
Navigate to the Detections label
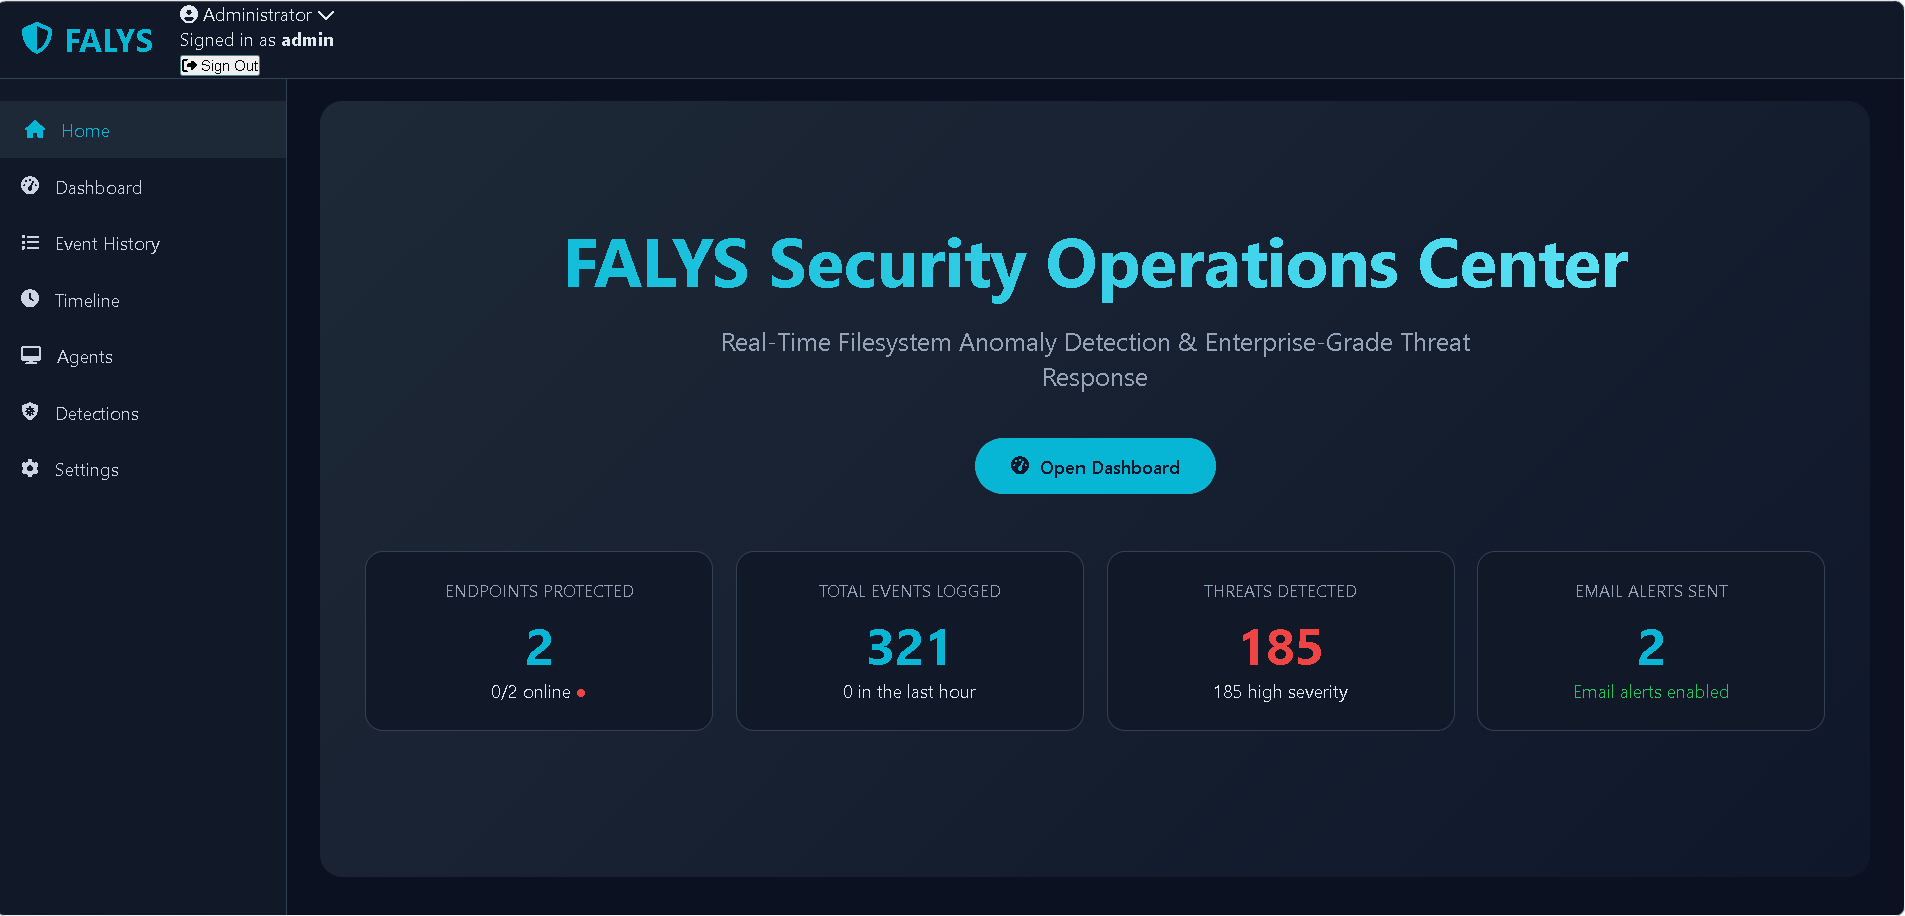tap(97, 413)
